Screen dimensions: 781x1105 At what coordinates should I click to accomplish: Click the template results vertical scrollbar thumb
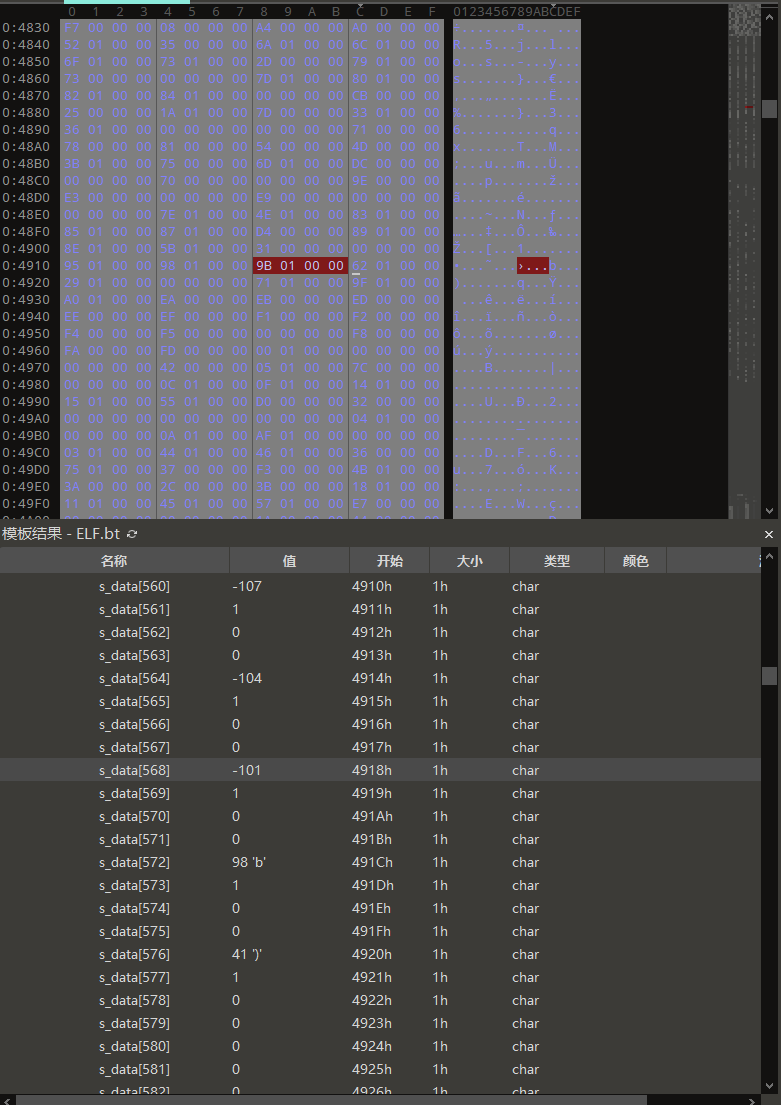(x=769, y=676)
